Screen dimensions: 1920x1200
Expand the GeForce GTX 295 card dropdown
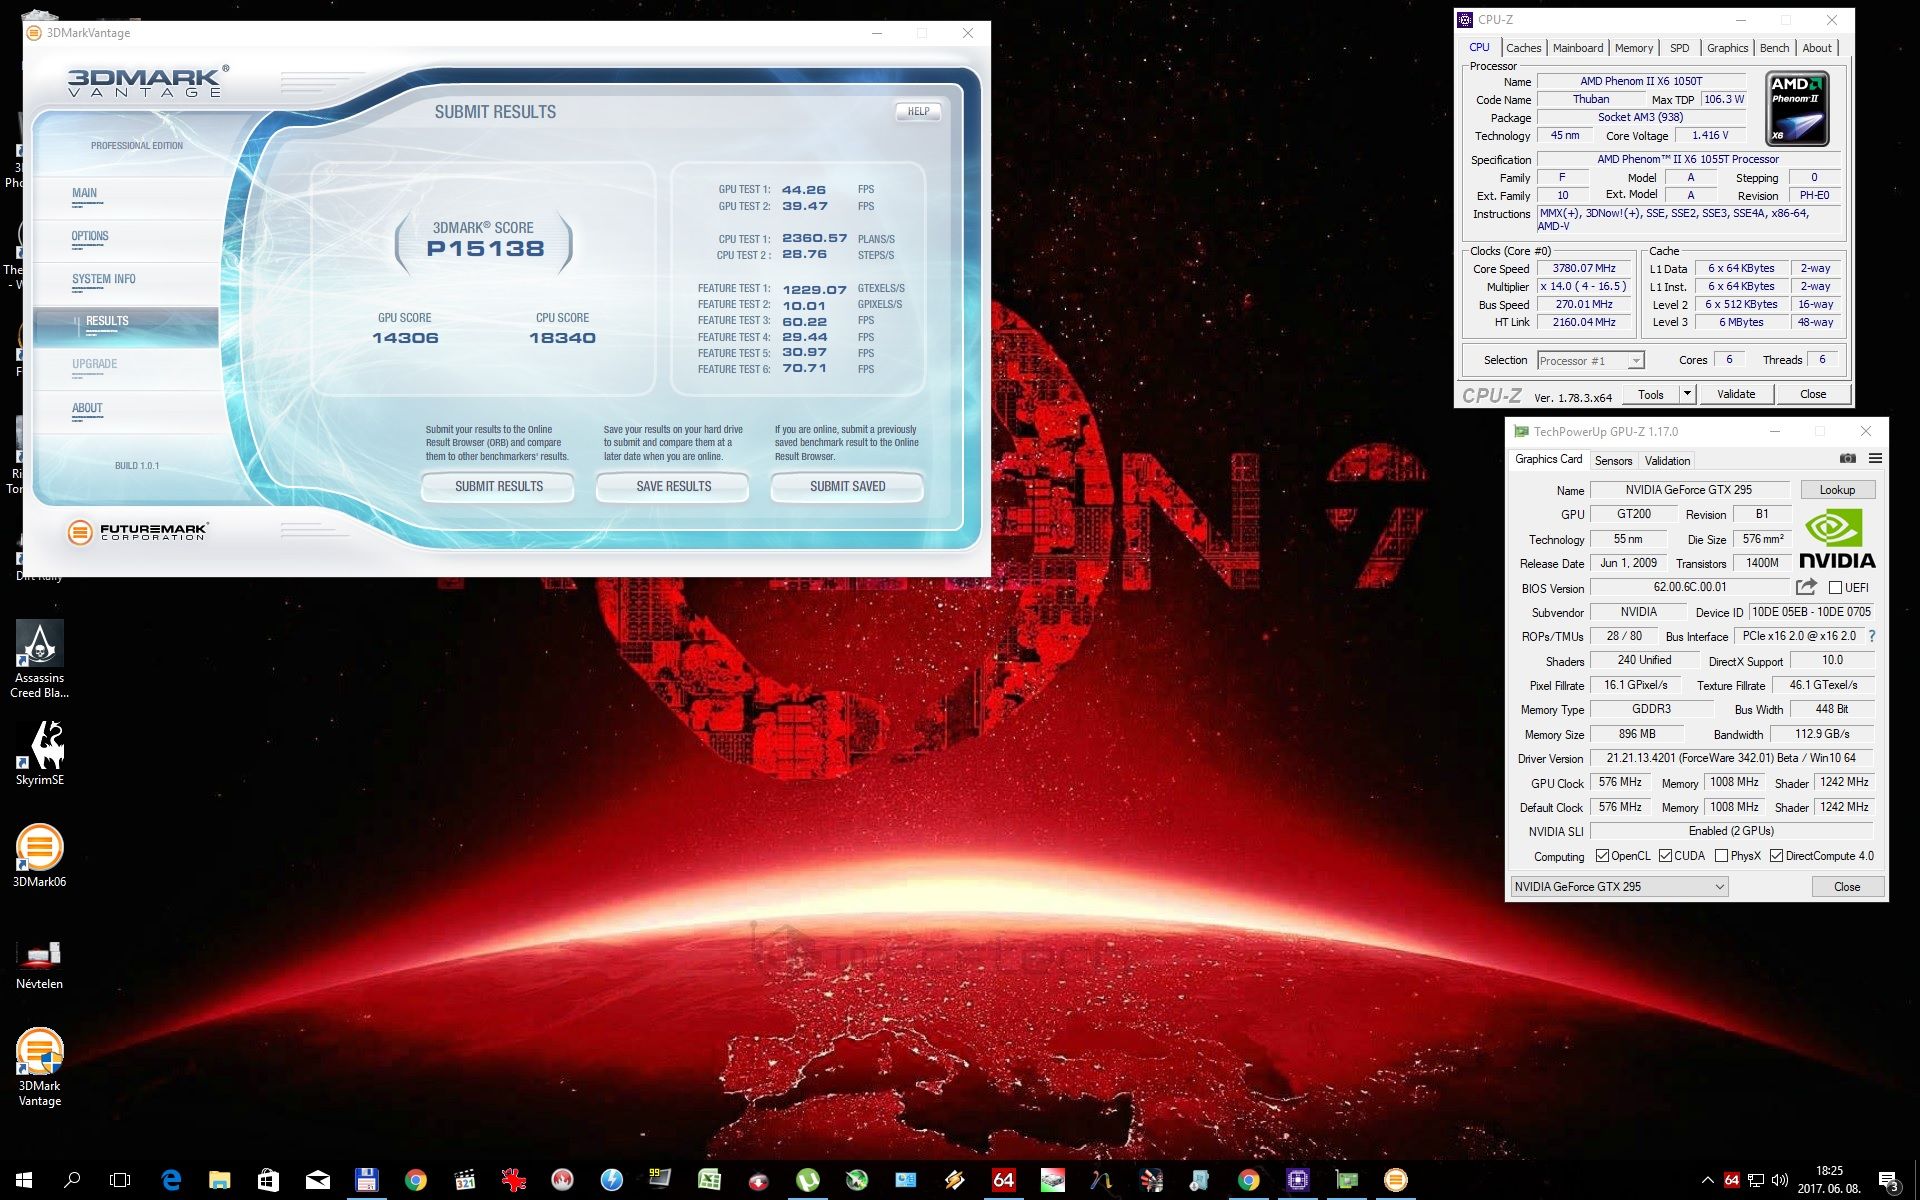point(1719,887)
